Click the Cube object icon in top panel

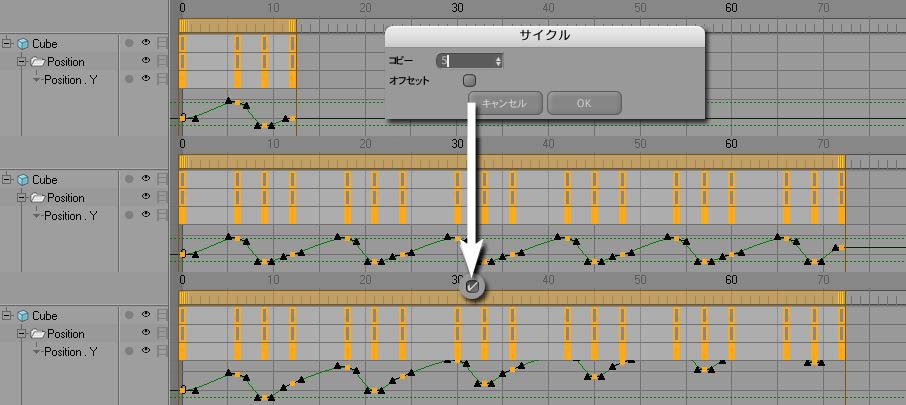[23, 43]
